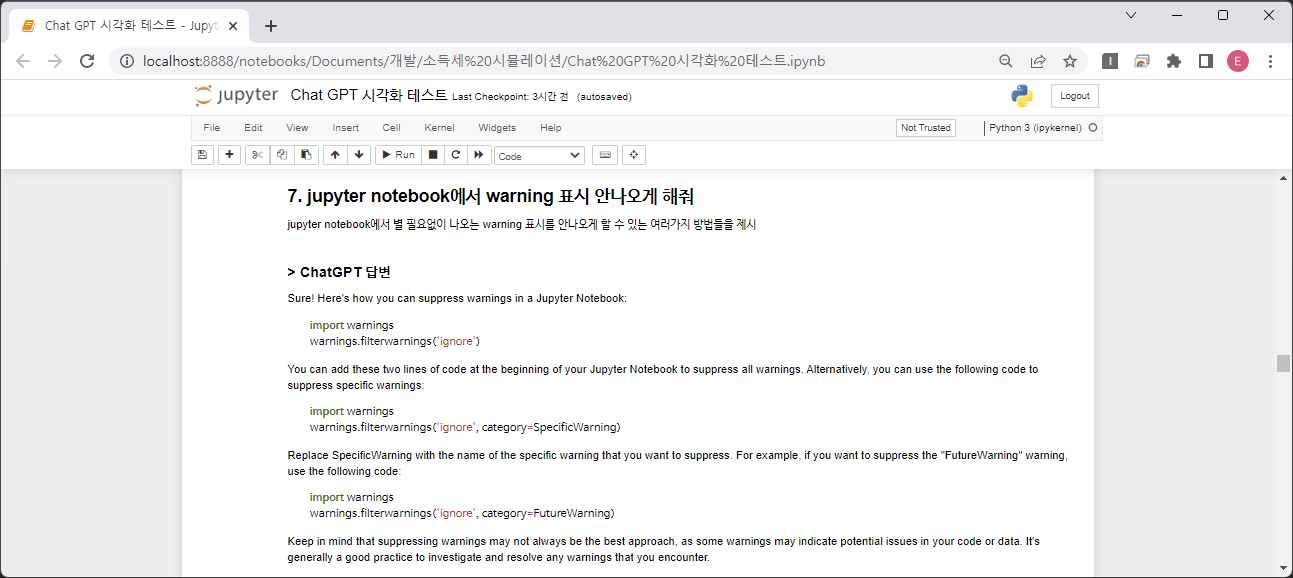Move selected cell up arrow
This screenshot has height=578, width=1293.
point(335,155)
